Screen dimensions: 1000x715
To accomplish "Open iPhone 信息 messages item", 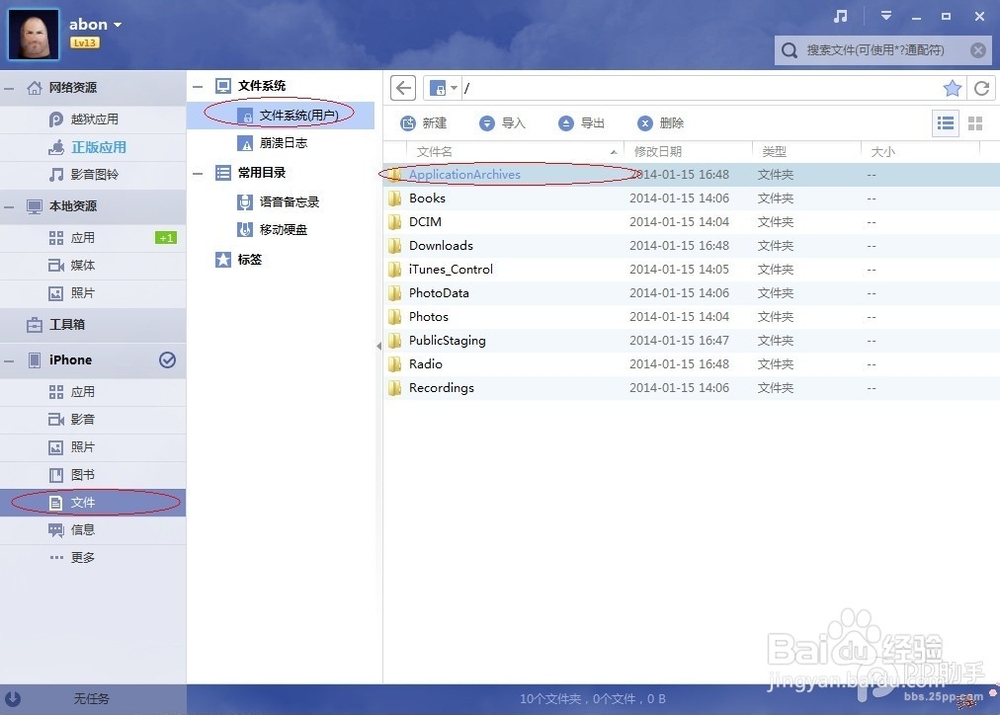I will 93,530.
